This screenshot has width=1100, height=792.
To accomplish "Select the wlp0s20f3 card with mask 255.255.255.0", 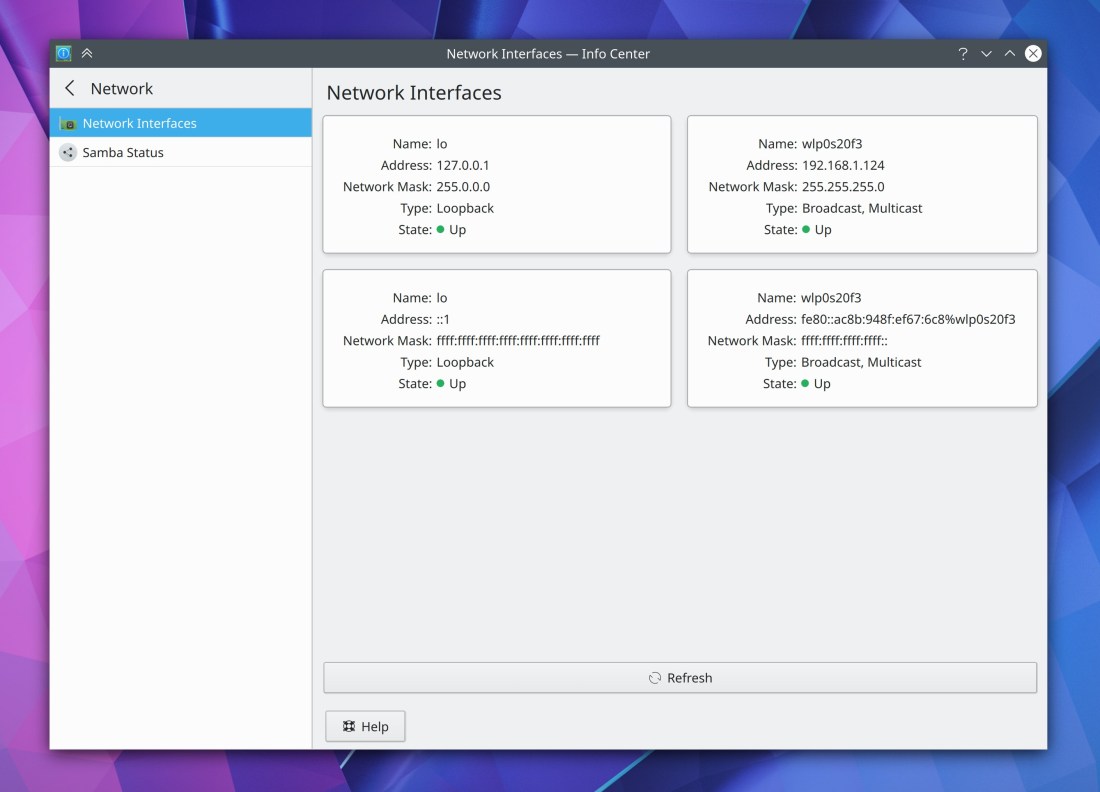I will click(862, 184).
